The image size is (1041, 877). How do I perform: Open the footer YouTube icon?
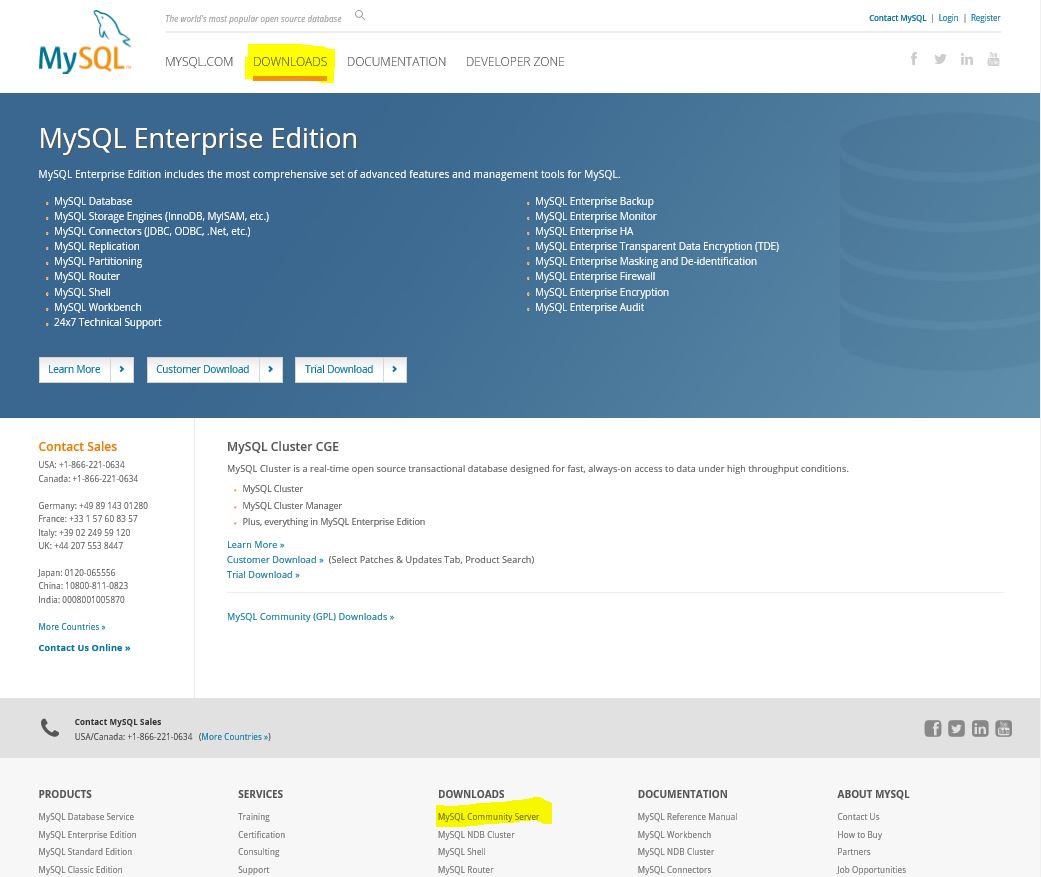pos(1004,728)
